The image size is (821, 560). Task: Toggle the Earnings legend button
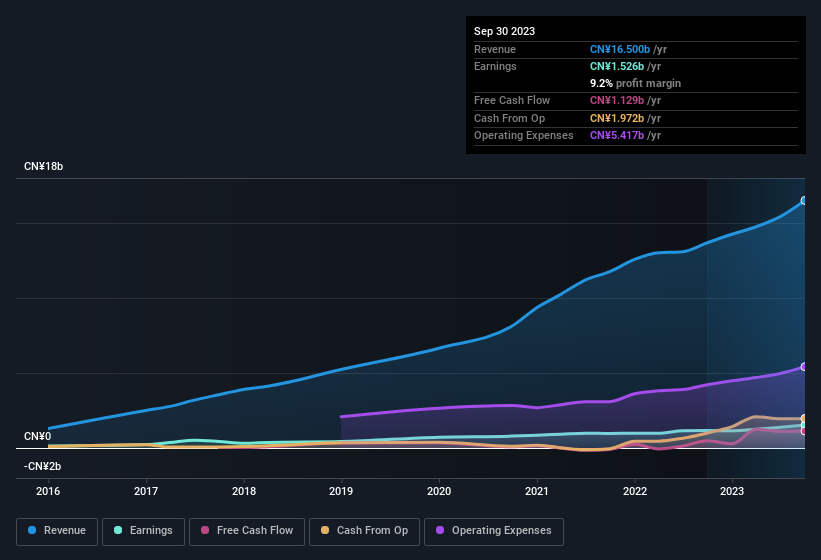coord(143,531)
